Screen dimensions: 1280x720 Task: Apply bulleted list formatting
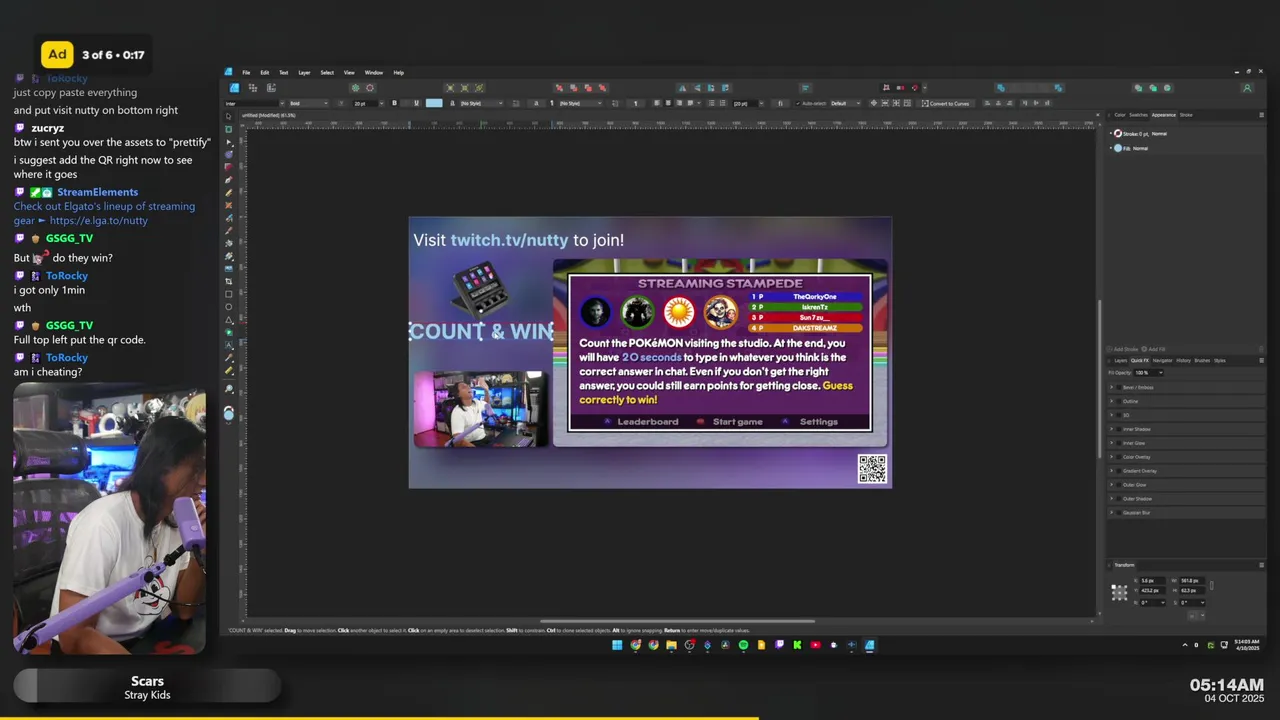(711, 103)
